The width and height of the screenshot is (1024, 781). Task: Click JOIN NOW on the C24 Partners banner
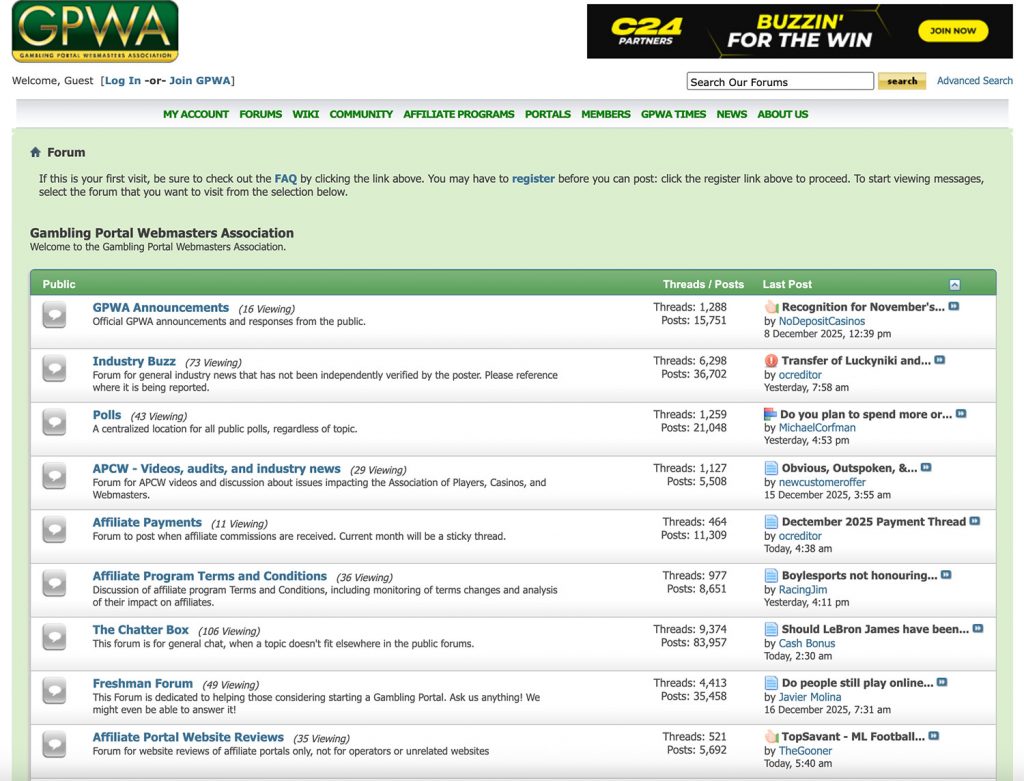pyautogui.click(x=952, y=31)
